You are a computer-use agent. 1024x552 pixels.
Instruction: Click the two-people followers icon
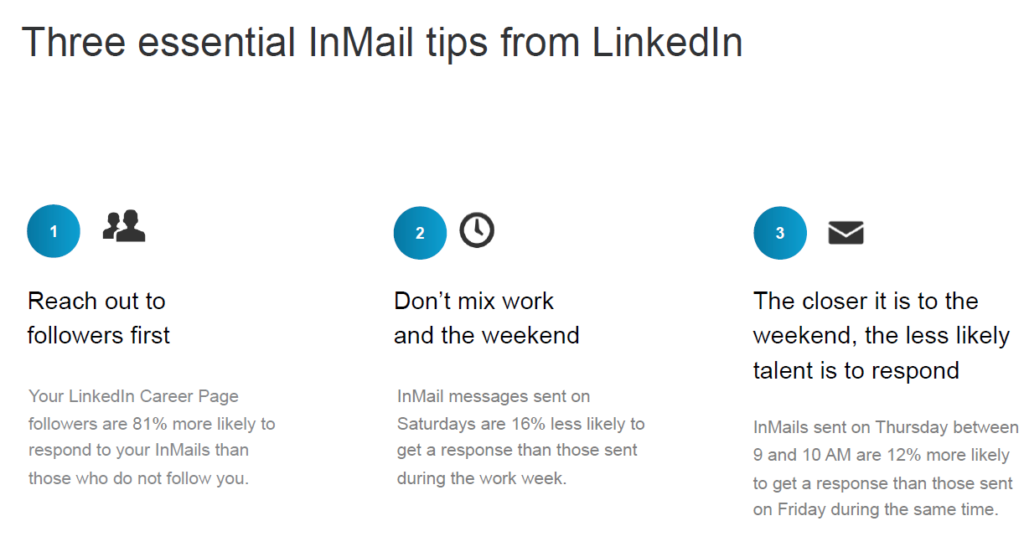124,228
